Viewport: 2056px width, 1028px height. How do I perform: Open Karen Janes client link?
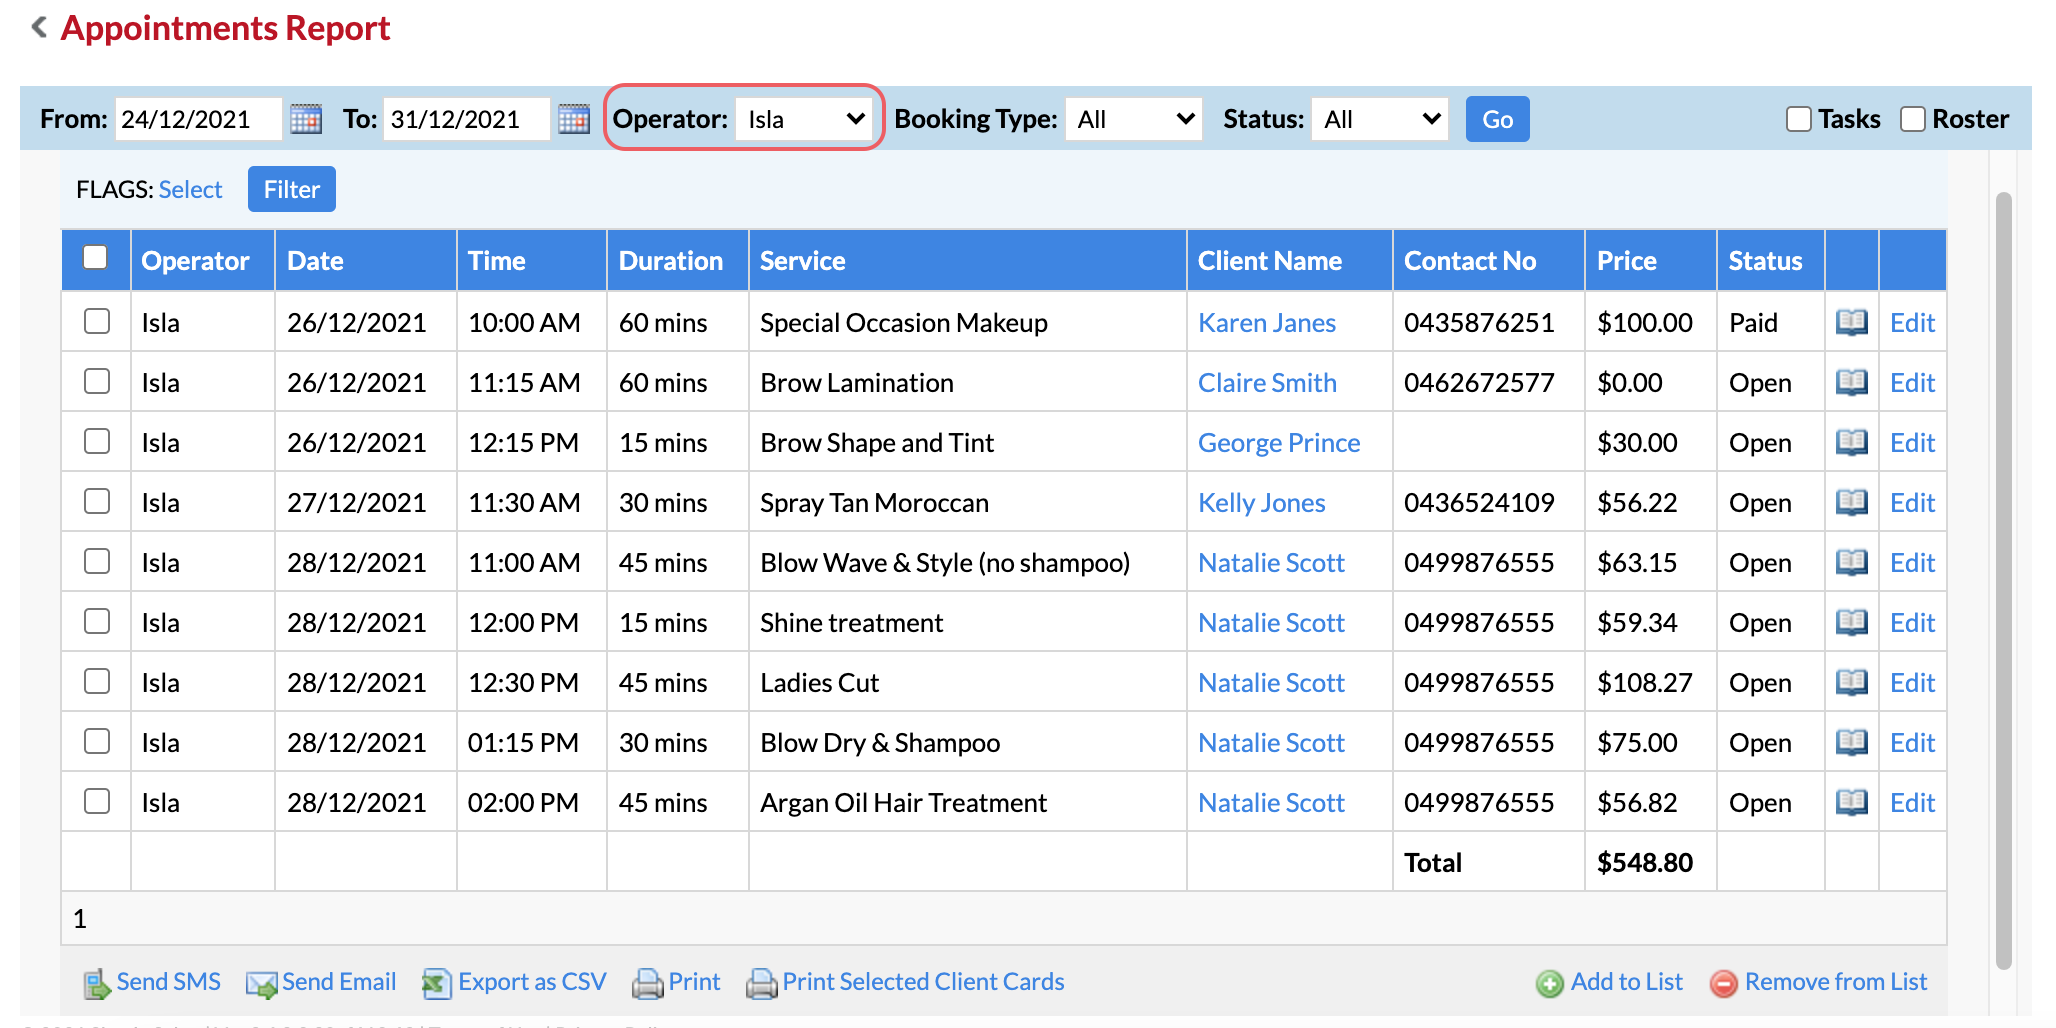click(1267, 322)
